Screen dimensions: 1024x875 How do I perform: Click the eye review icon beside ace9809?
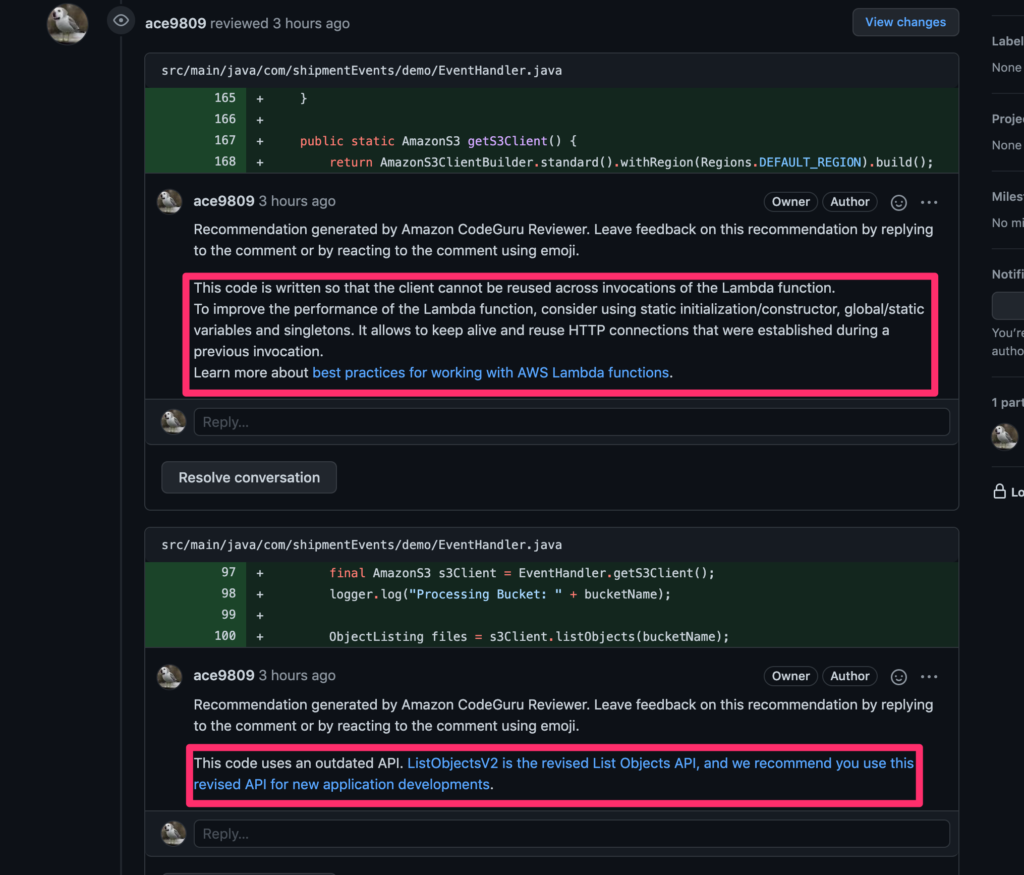(x=121, y=21)
